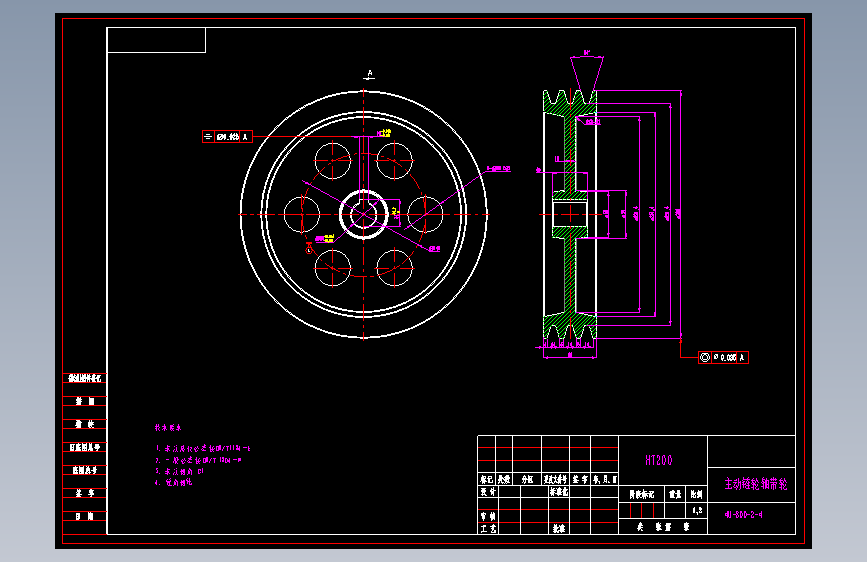
Task: Select the red datum circle symbol on bolt circle
Action: [x=309, y=250]
